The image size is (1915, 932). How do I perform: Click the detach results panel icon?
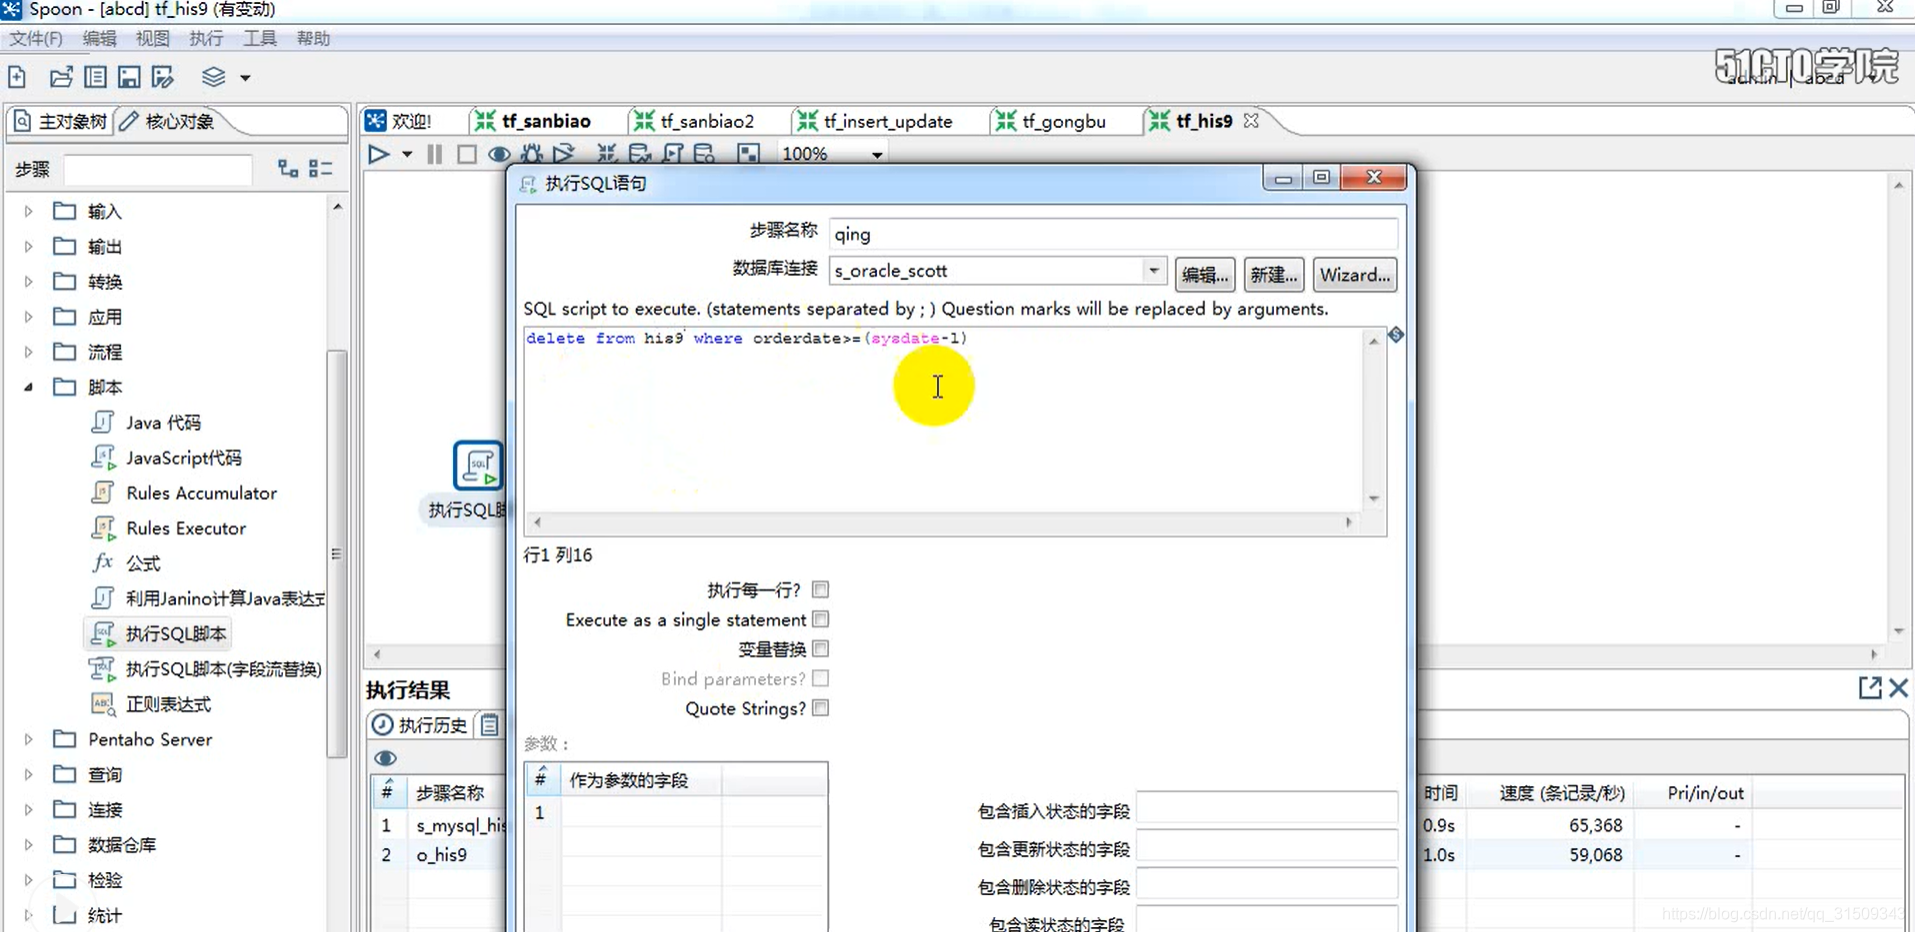[x=1869, y=688]
